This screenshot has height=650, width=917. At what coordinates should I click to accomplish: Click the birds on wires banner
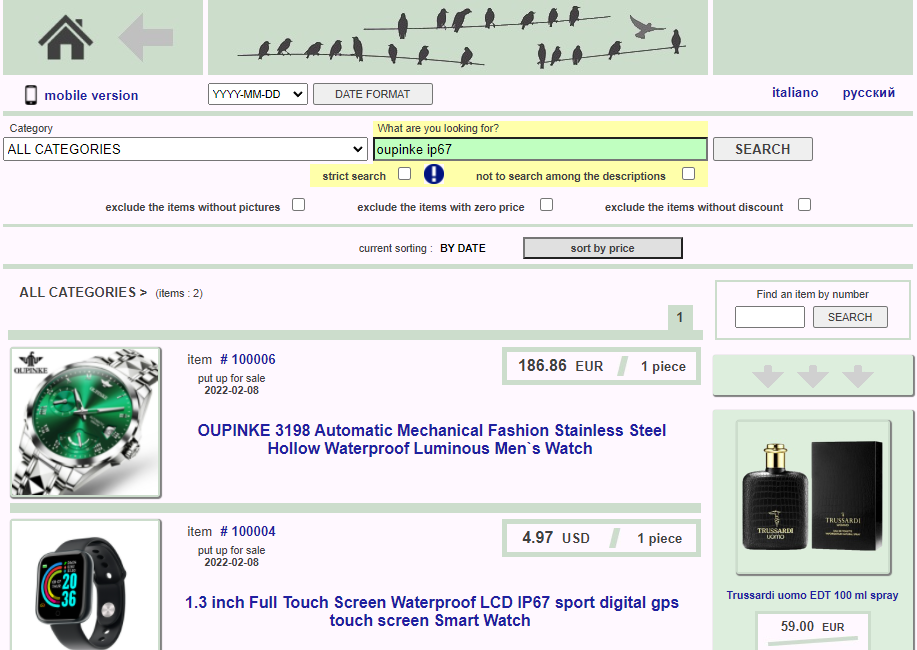pyautogui.click(x=458, y=37)
